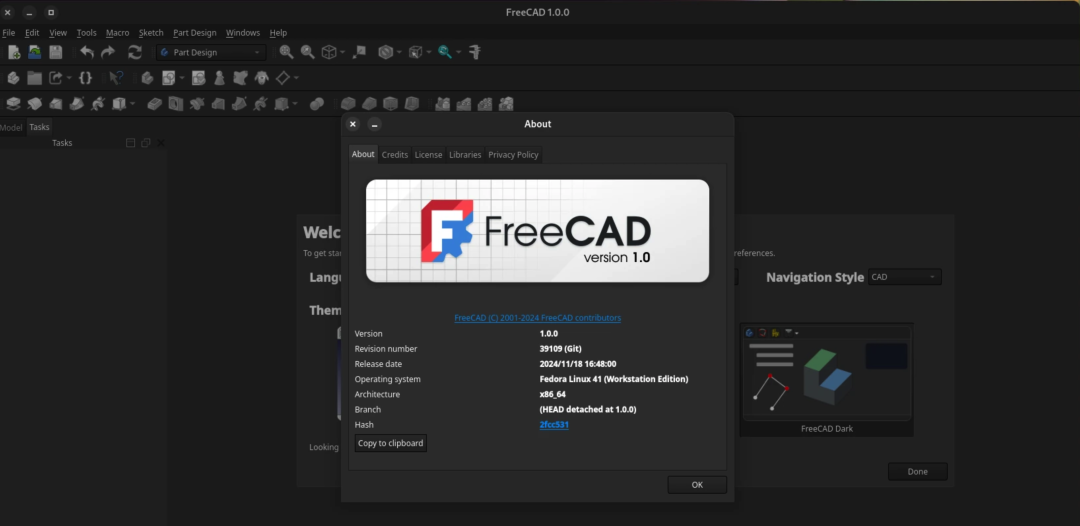
Task: Expand the Link actions dropdown arrow
Action: [69, 78]
